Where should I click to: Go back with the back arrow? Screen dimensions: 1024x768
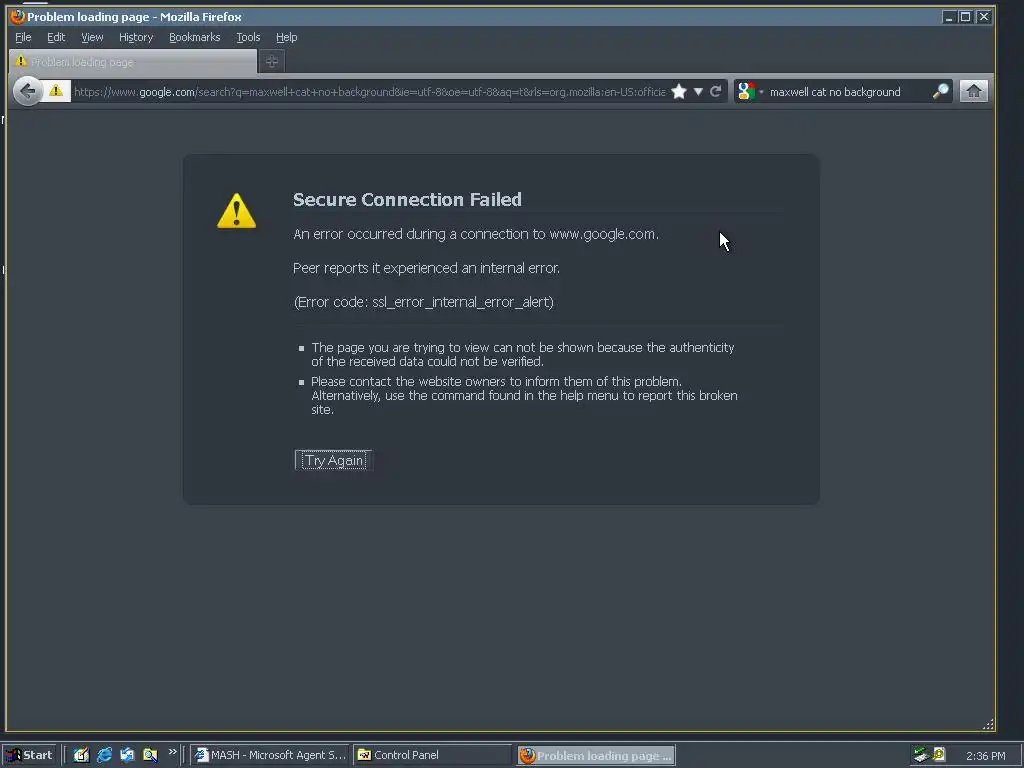click(x=27, y=91)
